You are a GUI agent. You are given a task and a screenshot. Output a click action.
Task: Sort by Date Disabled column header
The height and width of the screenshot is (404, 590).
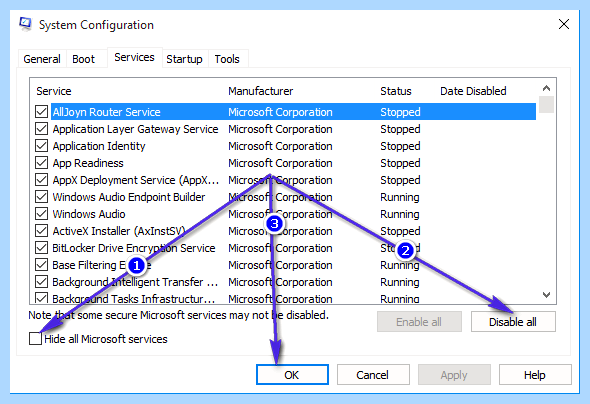[473, 91]
